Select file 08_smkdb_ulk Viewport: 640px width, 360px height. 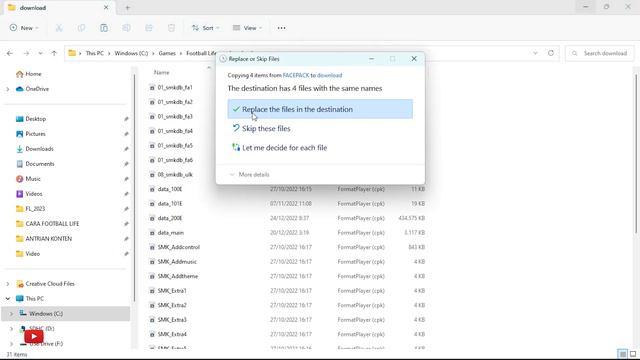175,175
